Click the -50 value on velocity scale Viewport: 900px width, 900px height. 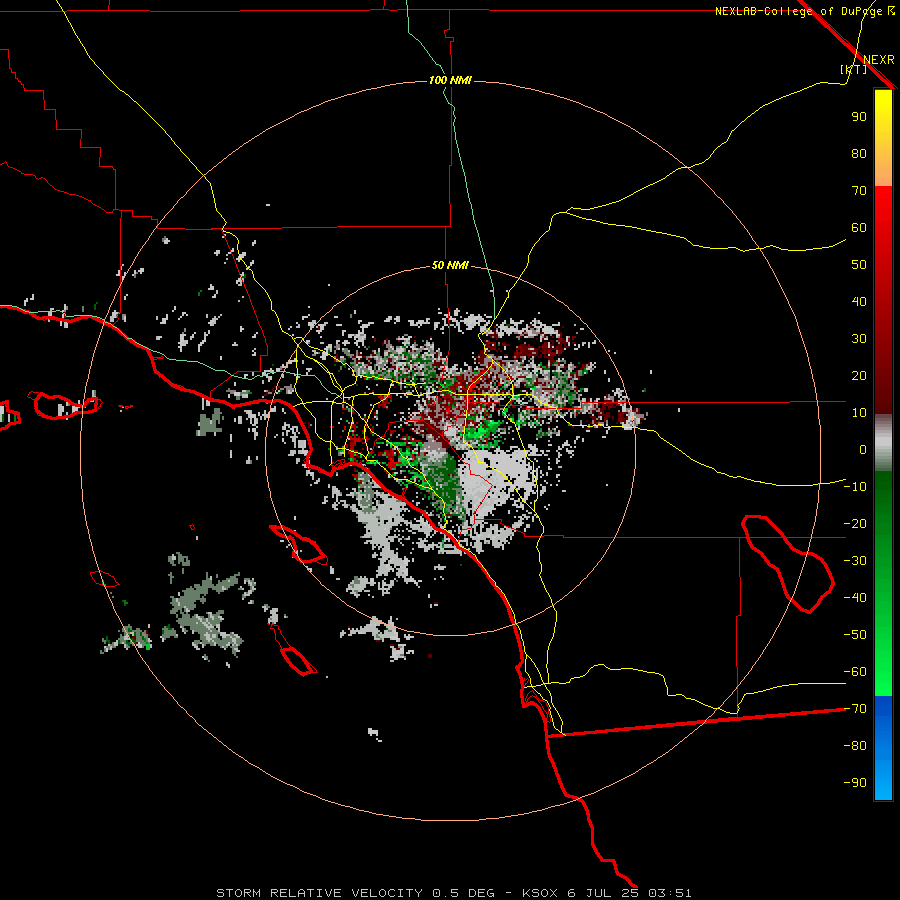(x=855, y=635)
